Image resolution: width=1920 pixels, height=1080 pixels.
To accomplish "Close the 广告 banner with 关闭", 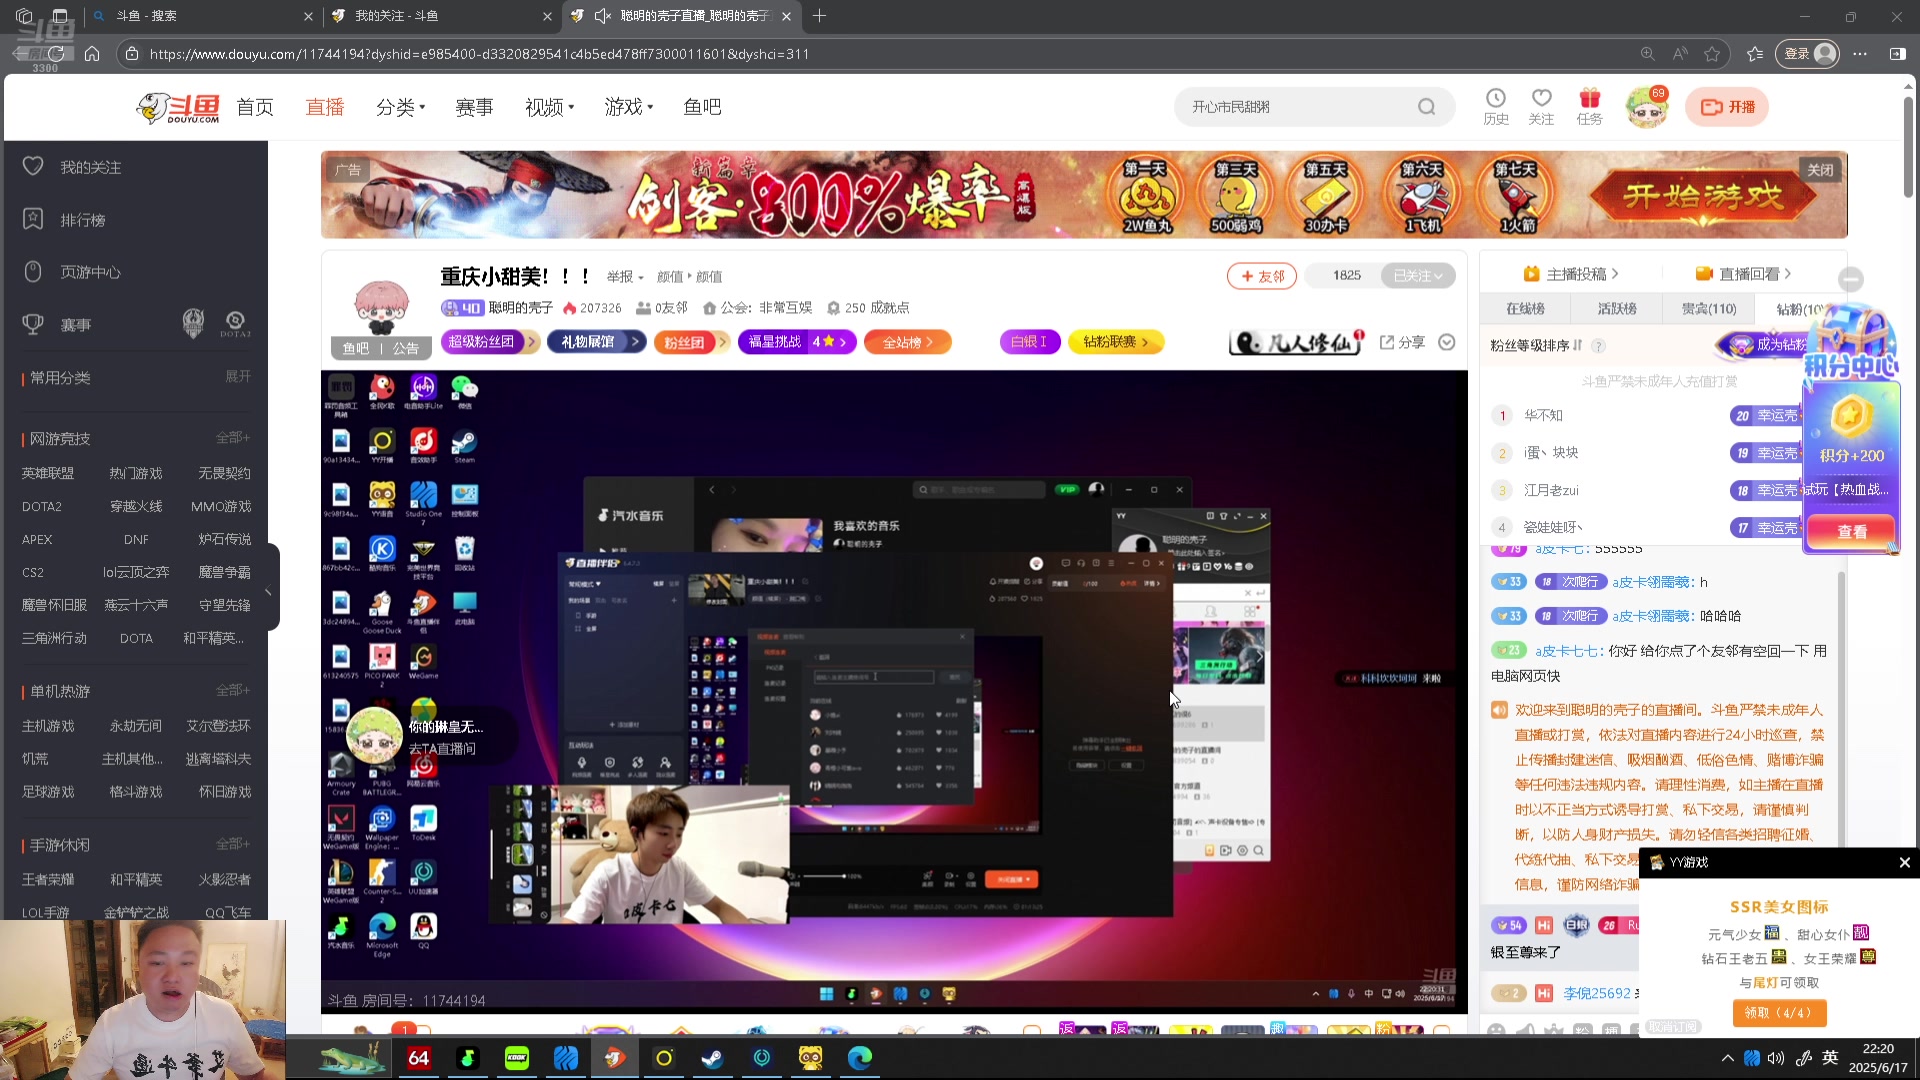I will pyautogui.click(x=1820, y=170).
